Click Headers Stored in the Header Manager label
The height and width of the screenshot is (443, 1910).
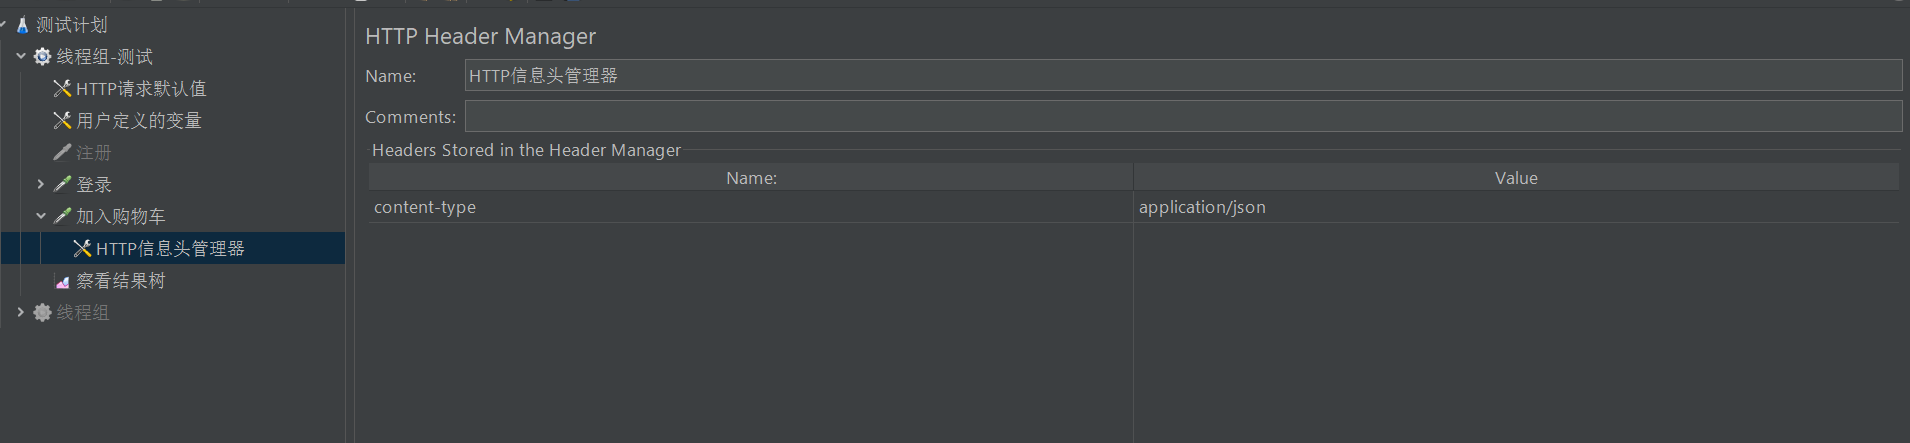pos(526,150)
